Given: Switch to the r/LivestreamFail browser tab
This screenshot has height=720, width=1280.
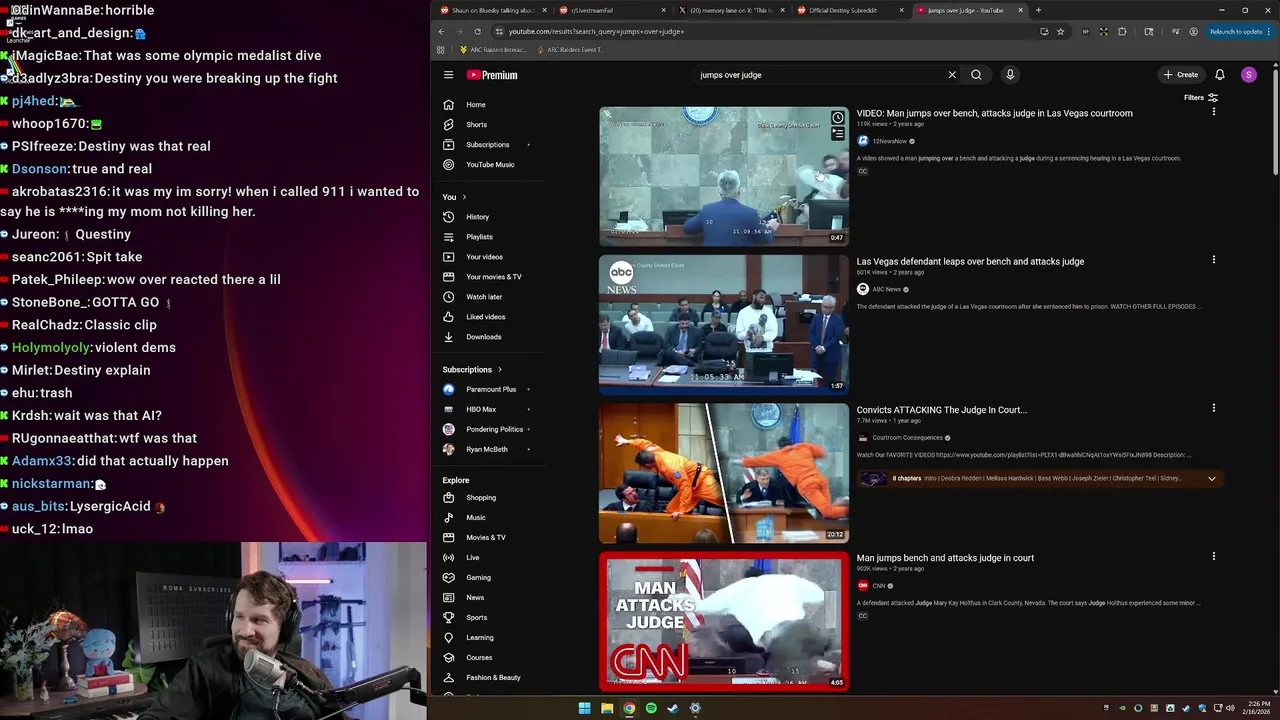Looking at the screenshot, I should [610, 10].
